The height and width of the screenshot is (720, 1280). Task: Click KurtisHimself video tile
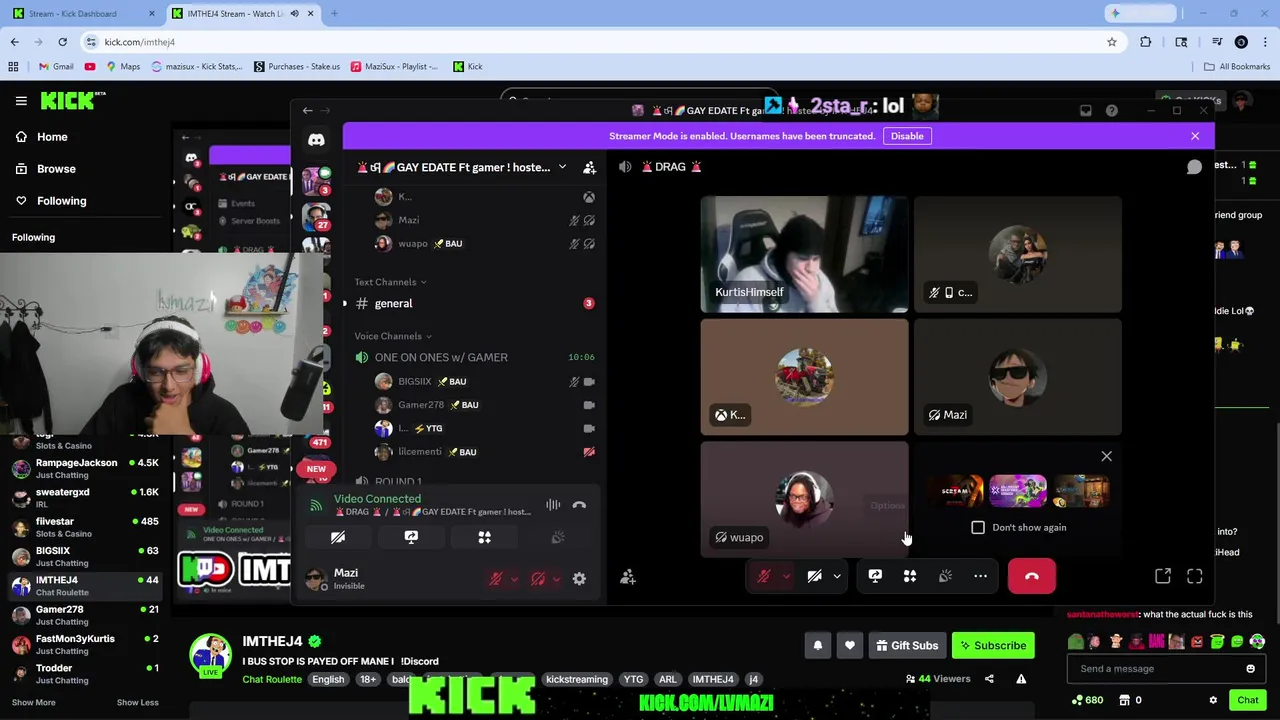tap(804, 254)
